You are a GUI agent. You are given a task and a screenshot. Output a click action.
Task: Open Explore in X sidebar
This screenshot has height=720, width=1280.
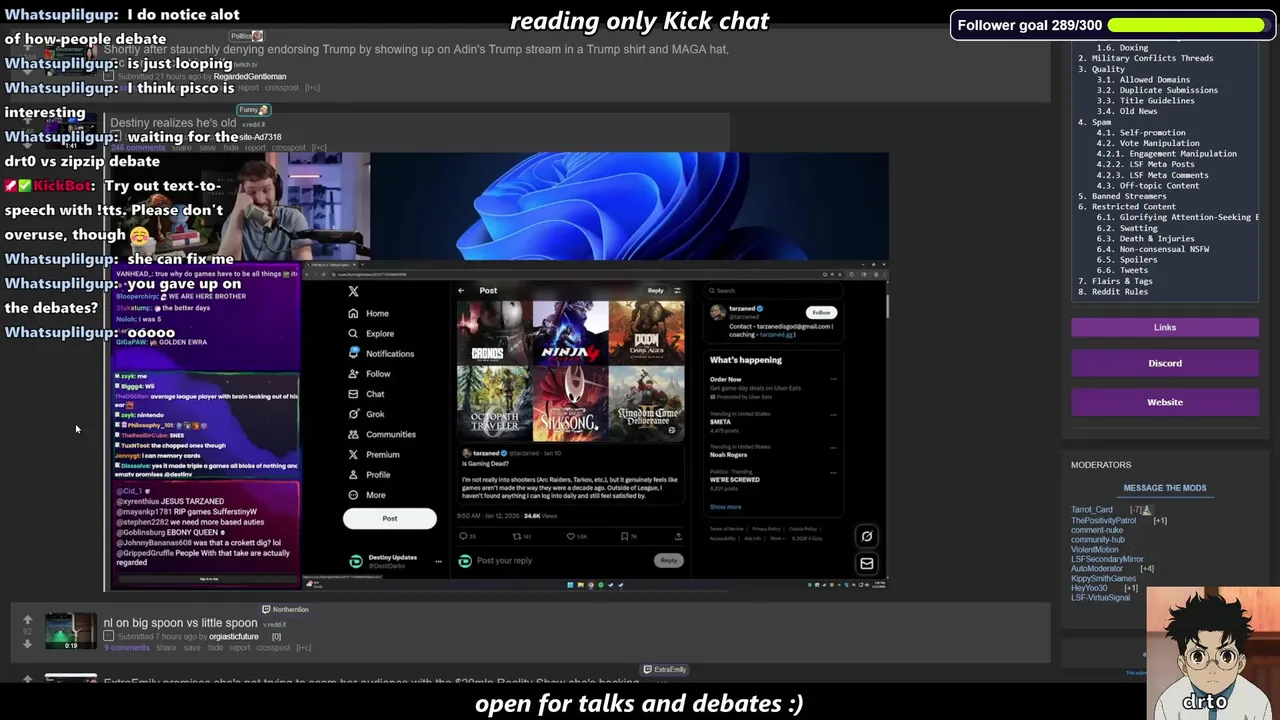pyautogui.click(x=370, y=333)
